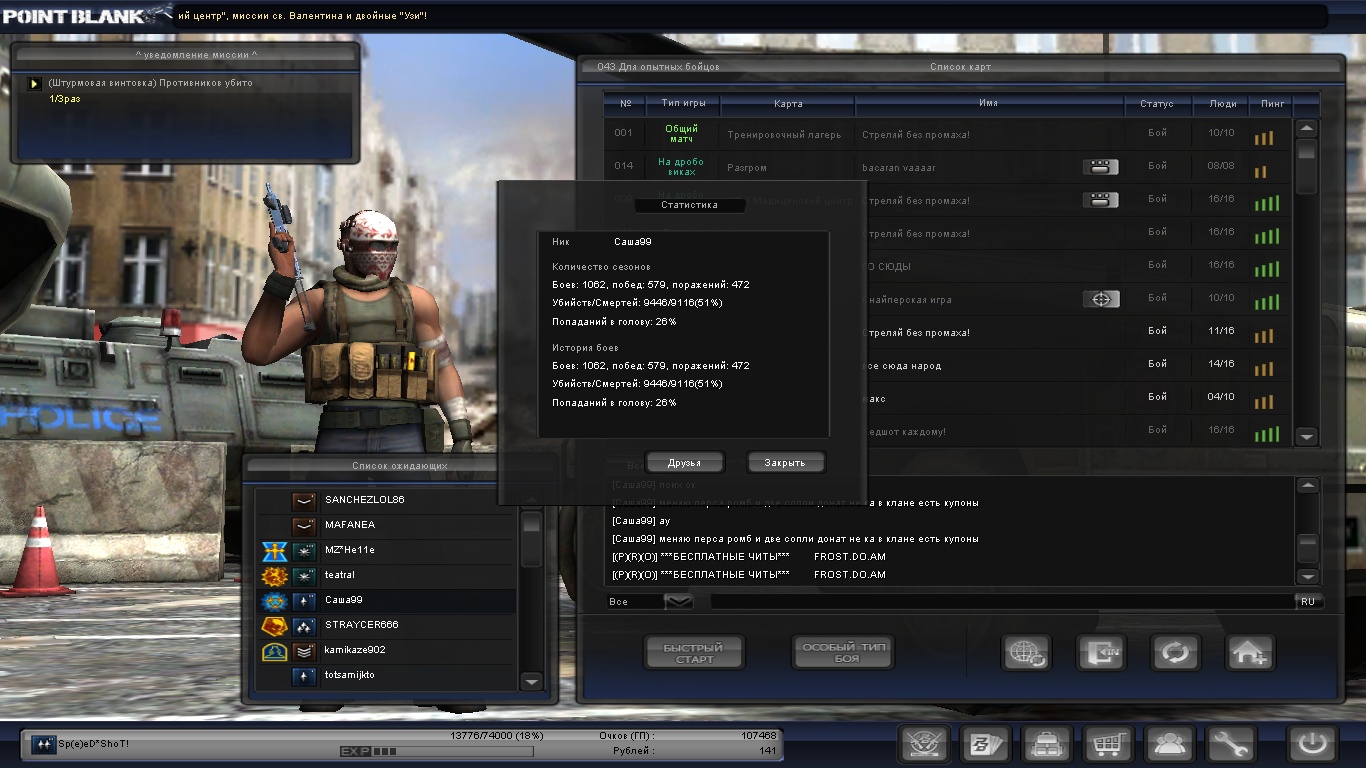Image resolution: width=1366 pixels, height=768 pixels.
Task: Open the backpack inventory button
Action: coord(1048,744)
